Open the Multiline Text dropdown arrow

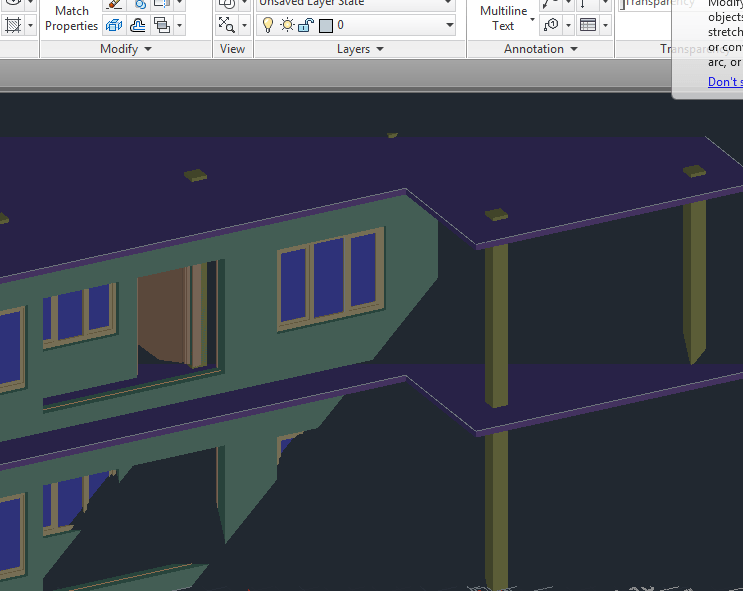[533, 19]
